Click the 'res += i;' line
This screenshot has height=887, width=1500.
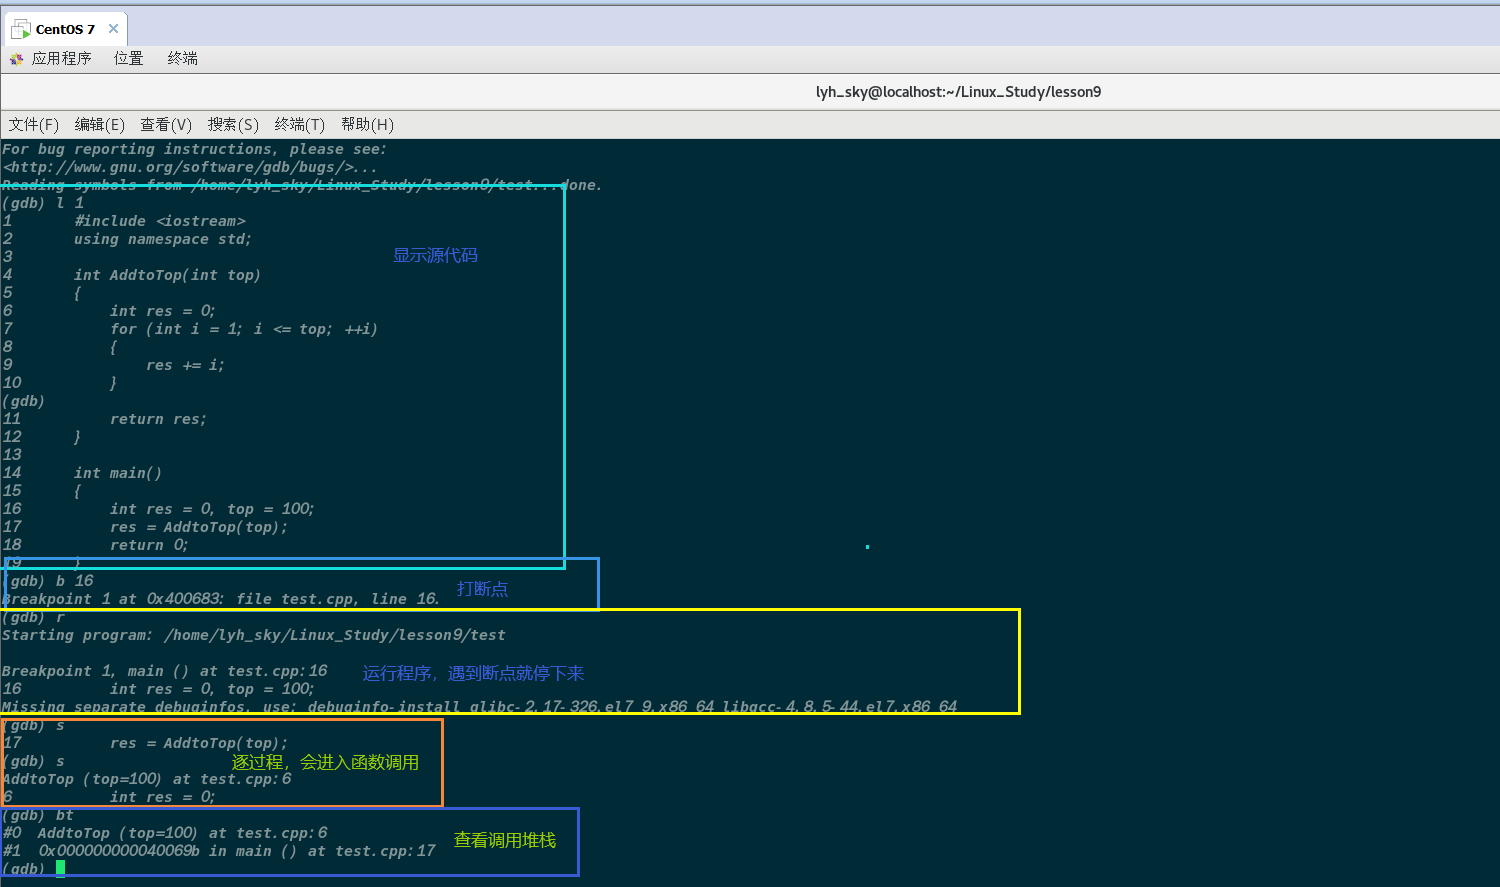click(185, 365)
